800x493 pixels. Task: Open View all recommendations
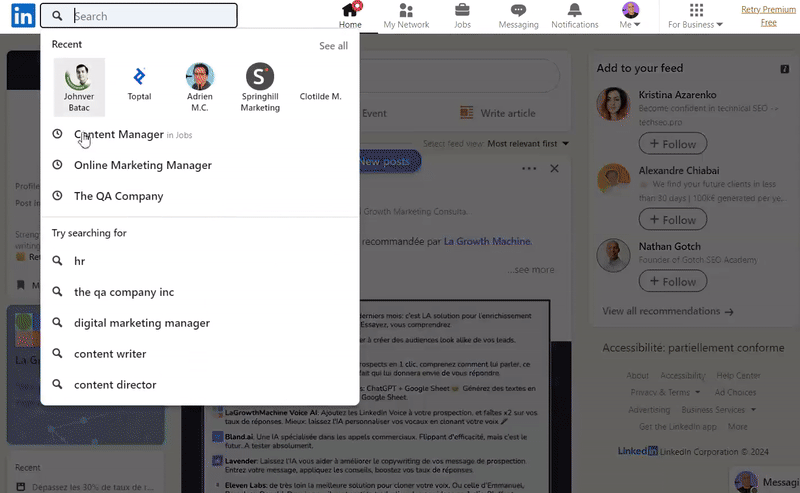[667, 312]
